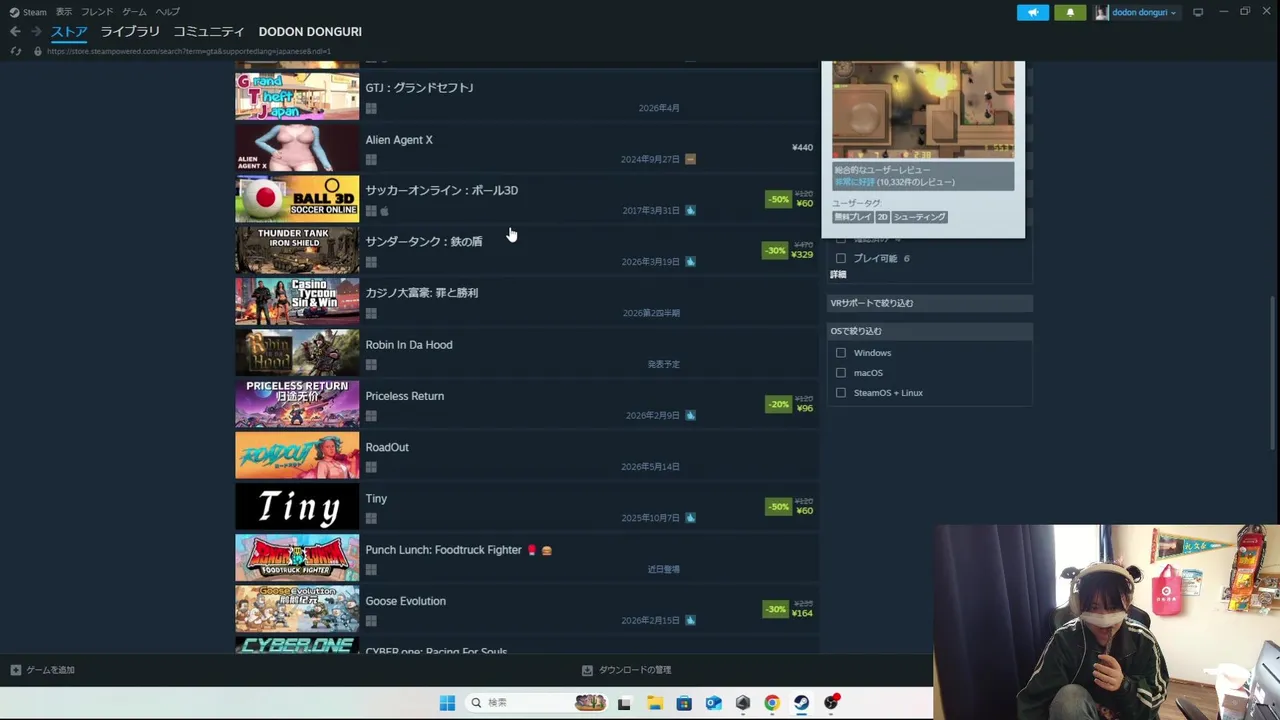Click the Thunder Tank Iron Shield thumbnail
The image size is (1280, 720).
297,250
